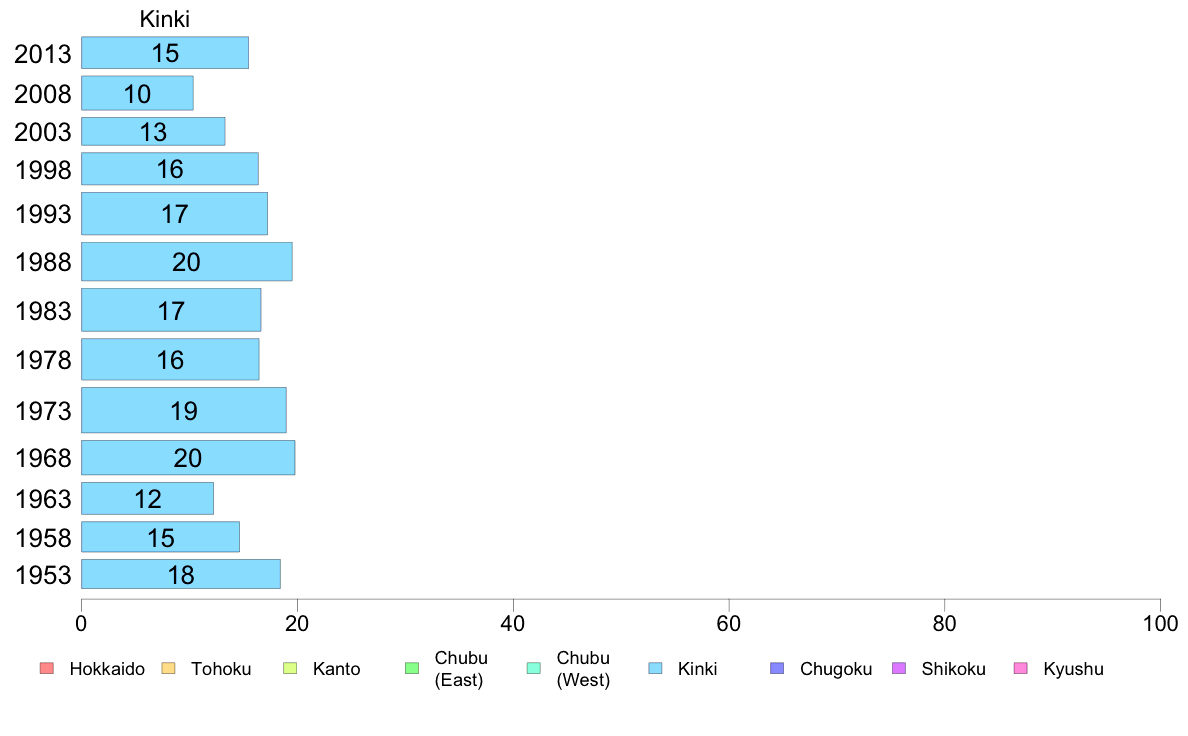
Task: Select the 2013 bar showing 15
Action: (x=165, y=52)
